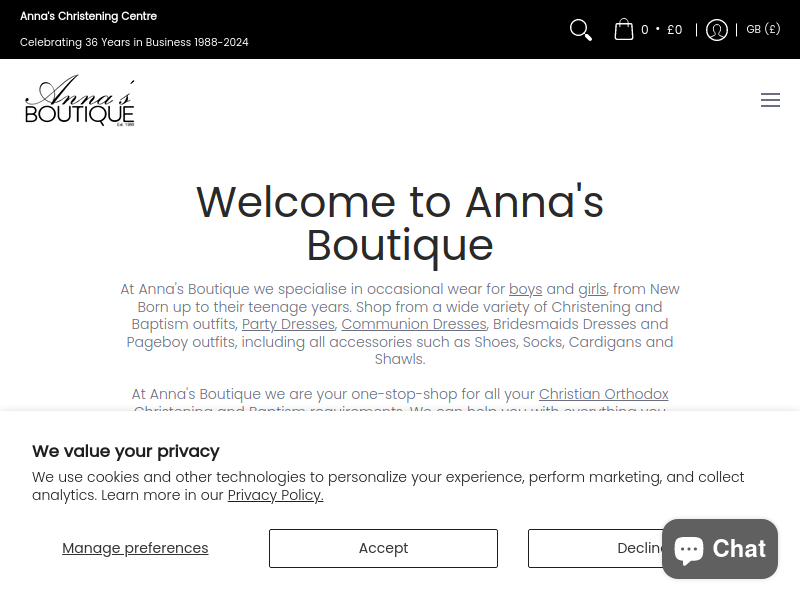Open the Communion Dresses link
Image resolution: width=800 pixels, height=600 pixels.
coord(414,324)
